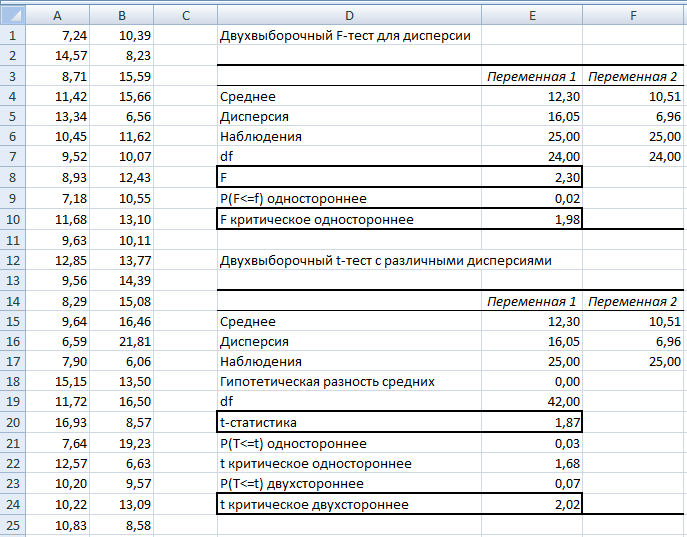
Task: Click cell A2 containing 14,57
Action: click(x=57, y=56)
